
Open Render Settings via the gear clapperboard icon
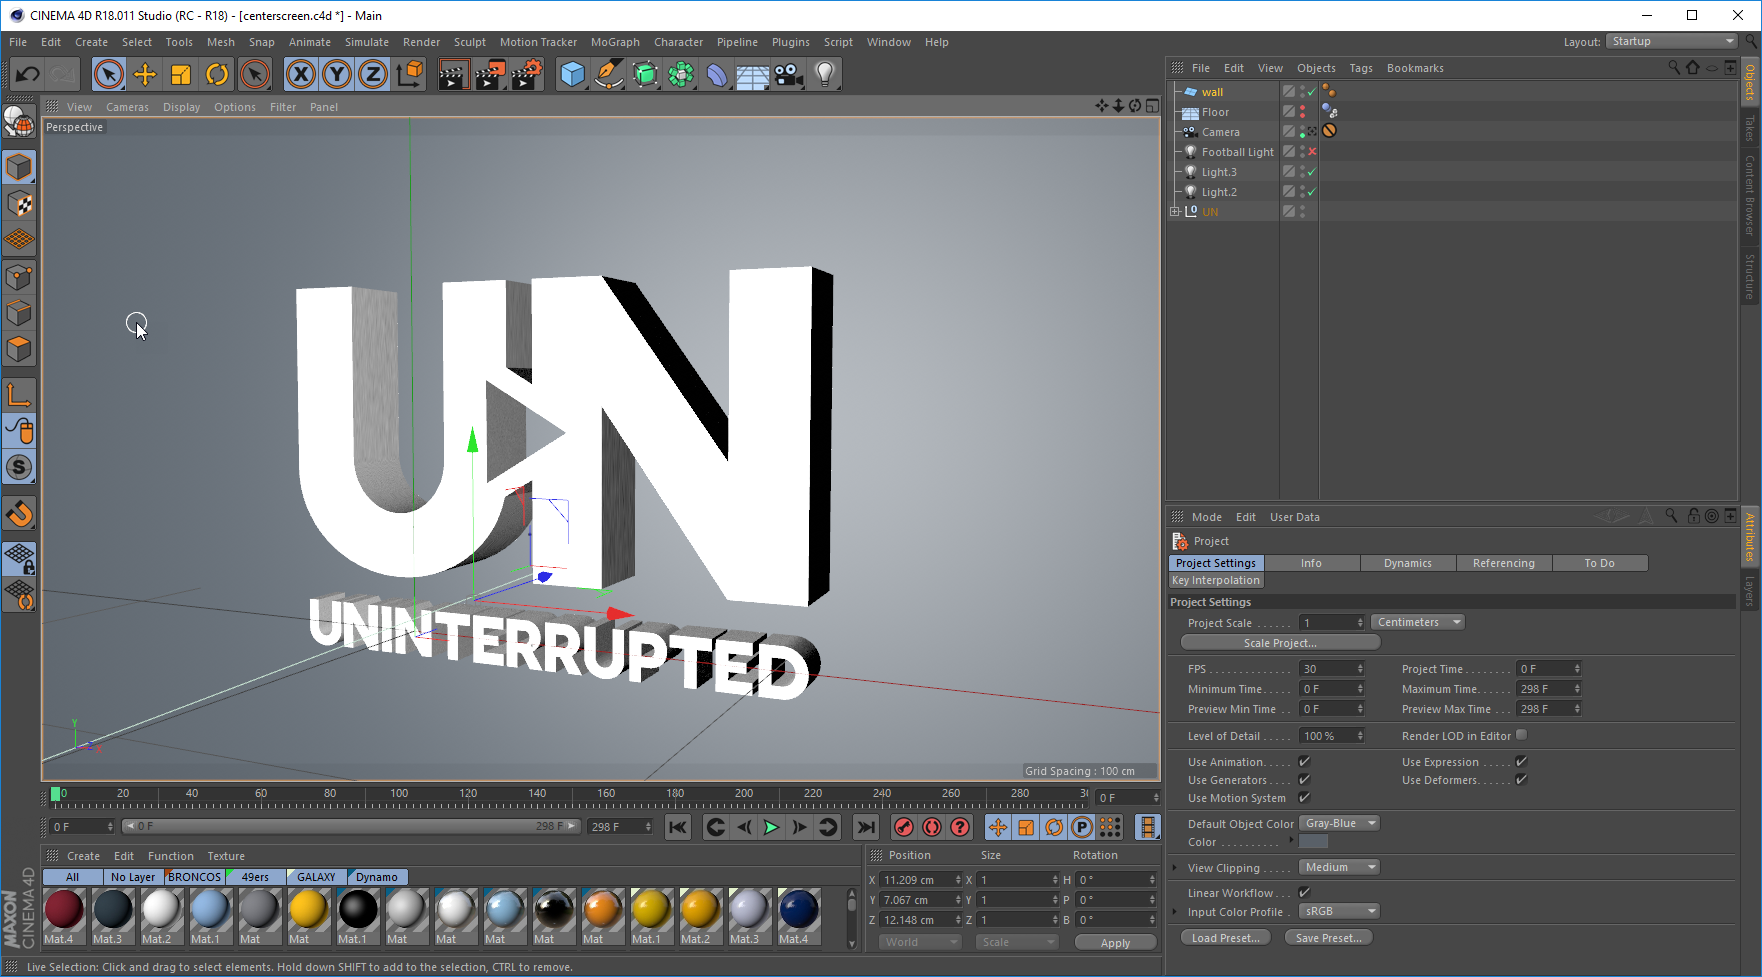tap(525, 74)
